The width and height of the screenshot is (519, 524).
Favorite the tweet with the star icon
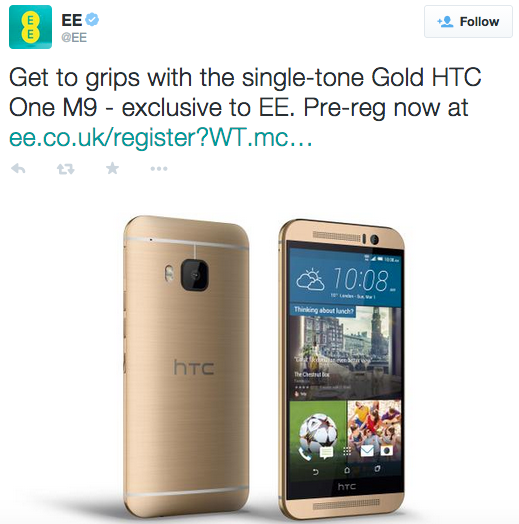(x=112, y=168)
